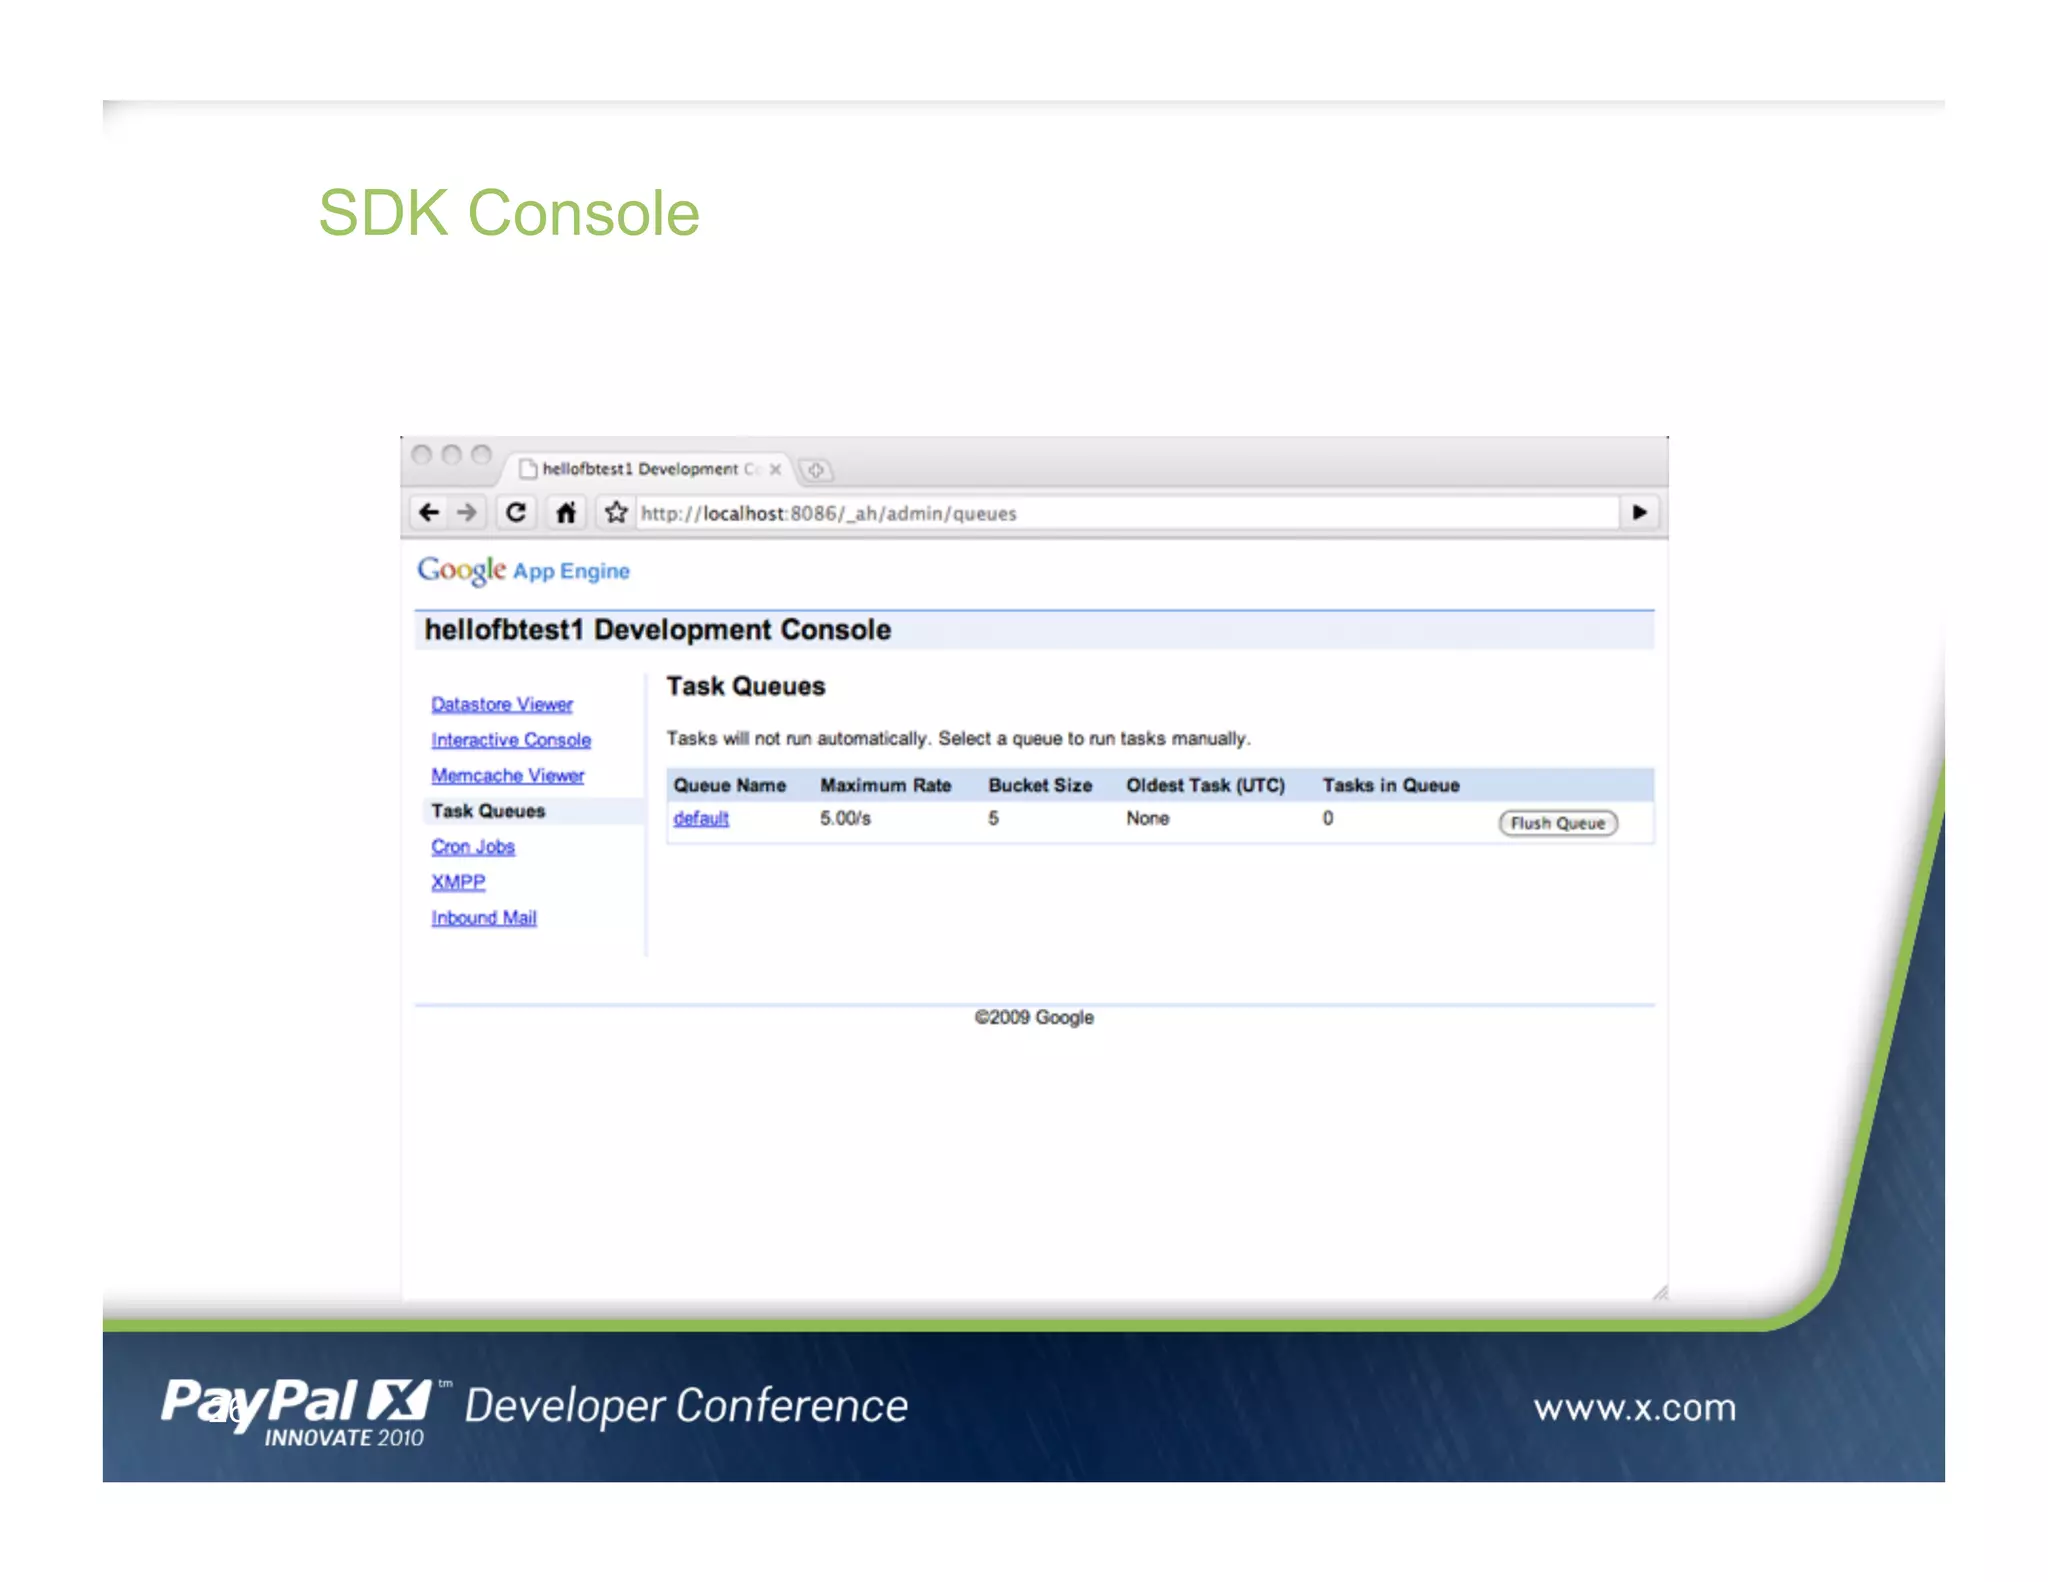This screenshot has width=2048, height=1582.
Task: Click the go arrow at address bar end
Action: pyautogui.click(x=1640, y=513)
